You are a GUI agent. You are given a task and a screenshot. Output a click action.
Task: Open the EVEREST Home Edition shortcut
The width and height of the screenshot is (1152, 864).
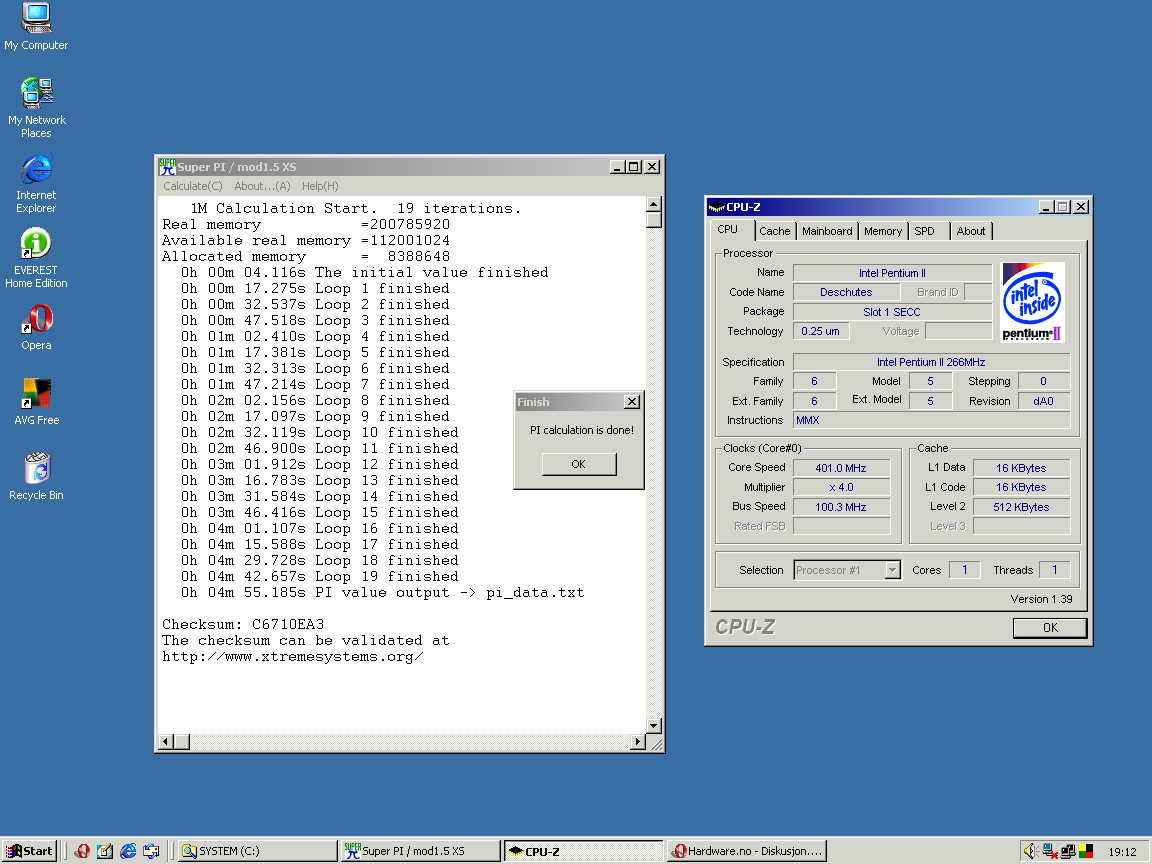[36, 258]
